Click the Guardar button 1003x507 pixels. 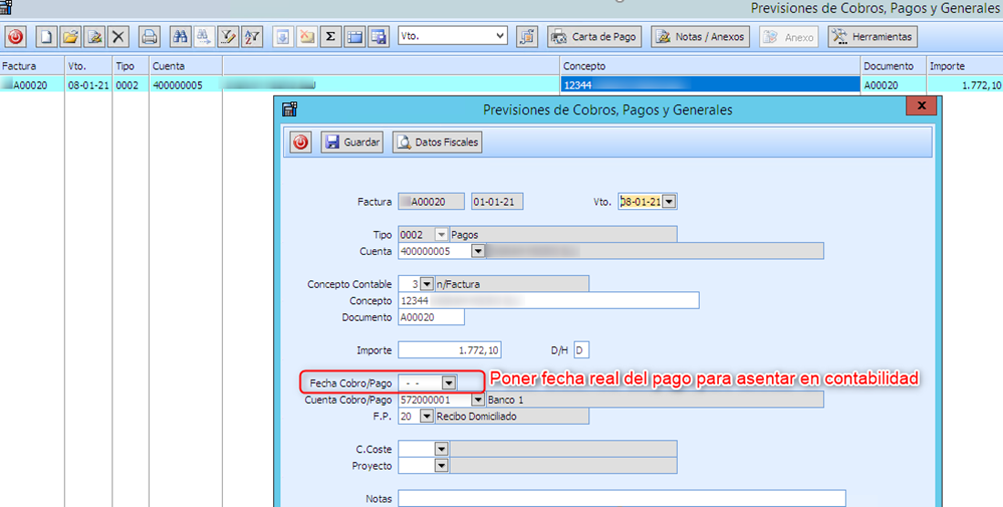coord(352,143)
